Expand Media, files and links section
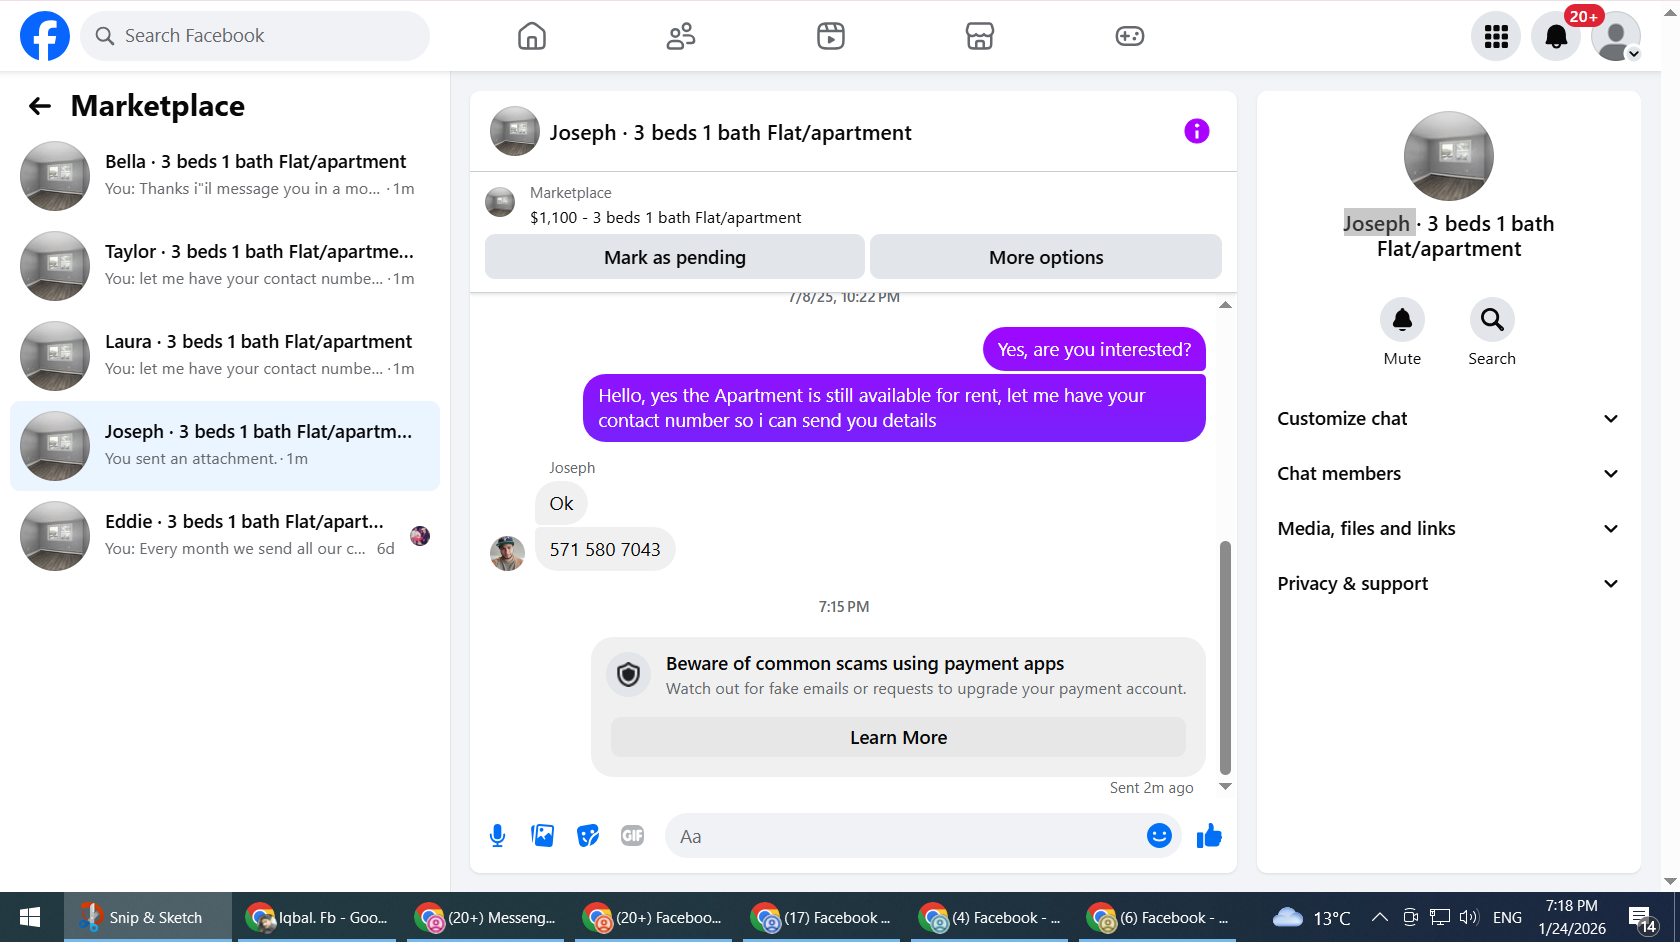 click(1448, 529)
